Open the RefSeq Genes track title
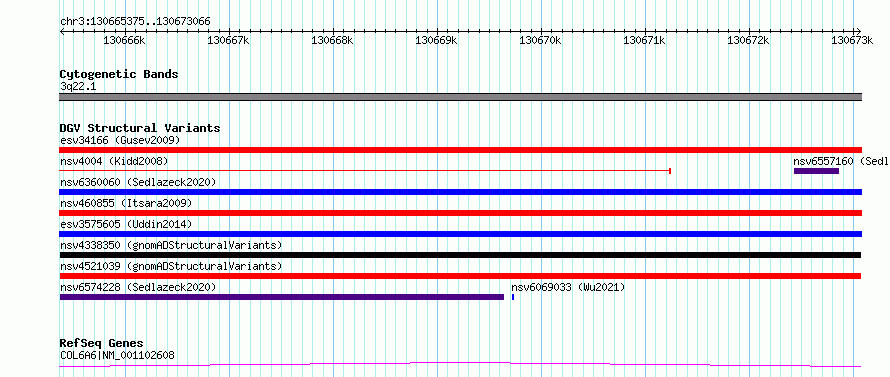The height and width of the screenshot is (377, 890). 102,344
